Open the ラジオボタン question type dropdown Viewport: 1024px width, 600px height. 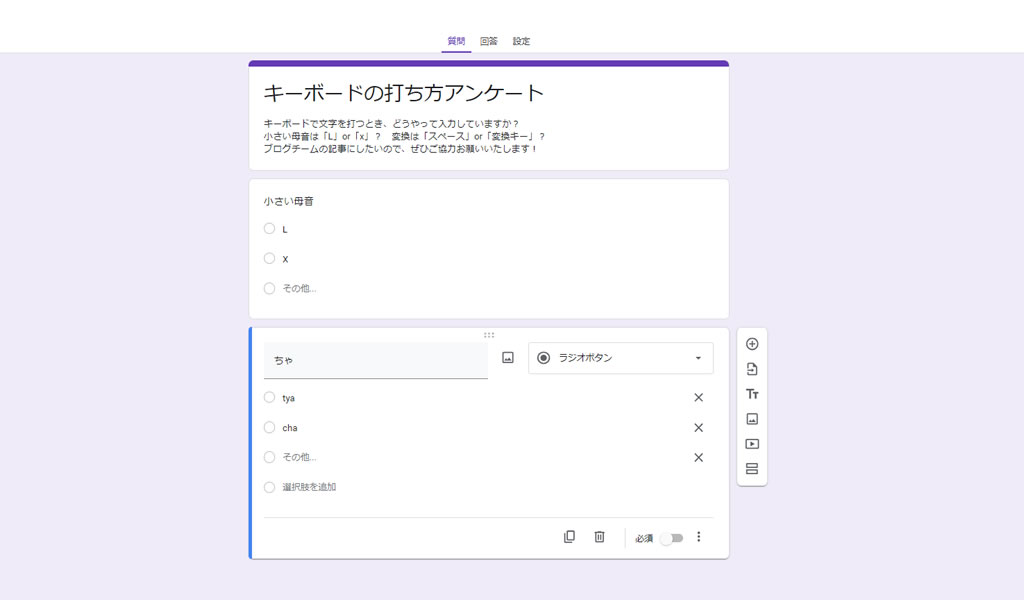point(620,358)
